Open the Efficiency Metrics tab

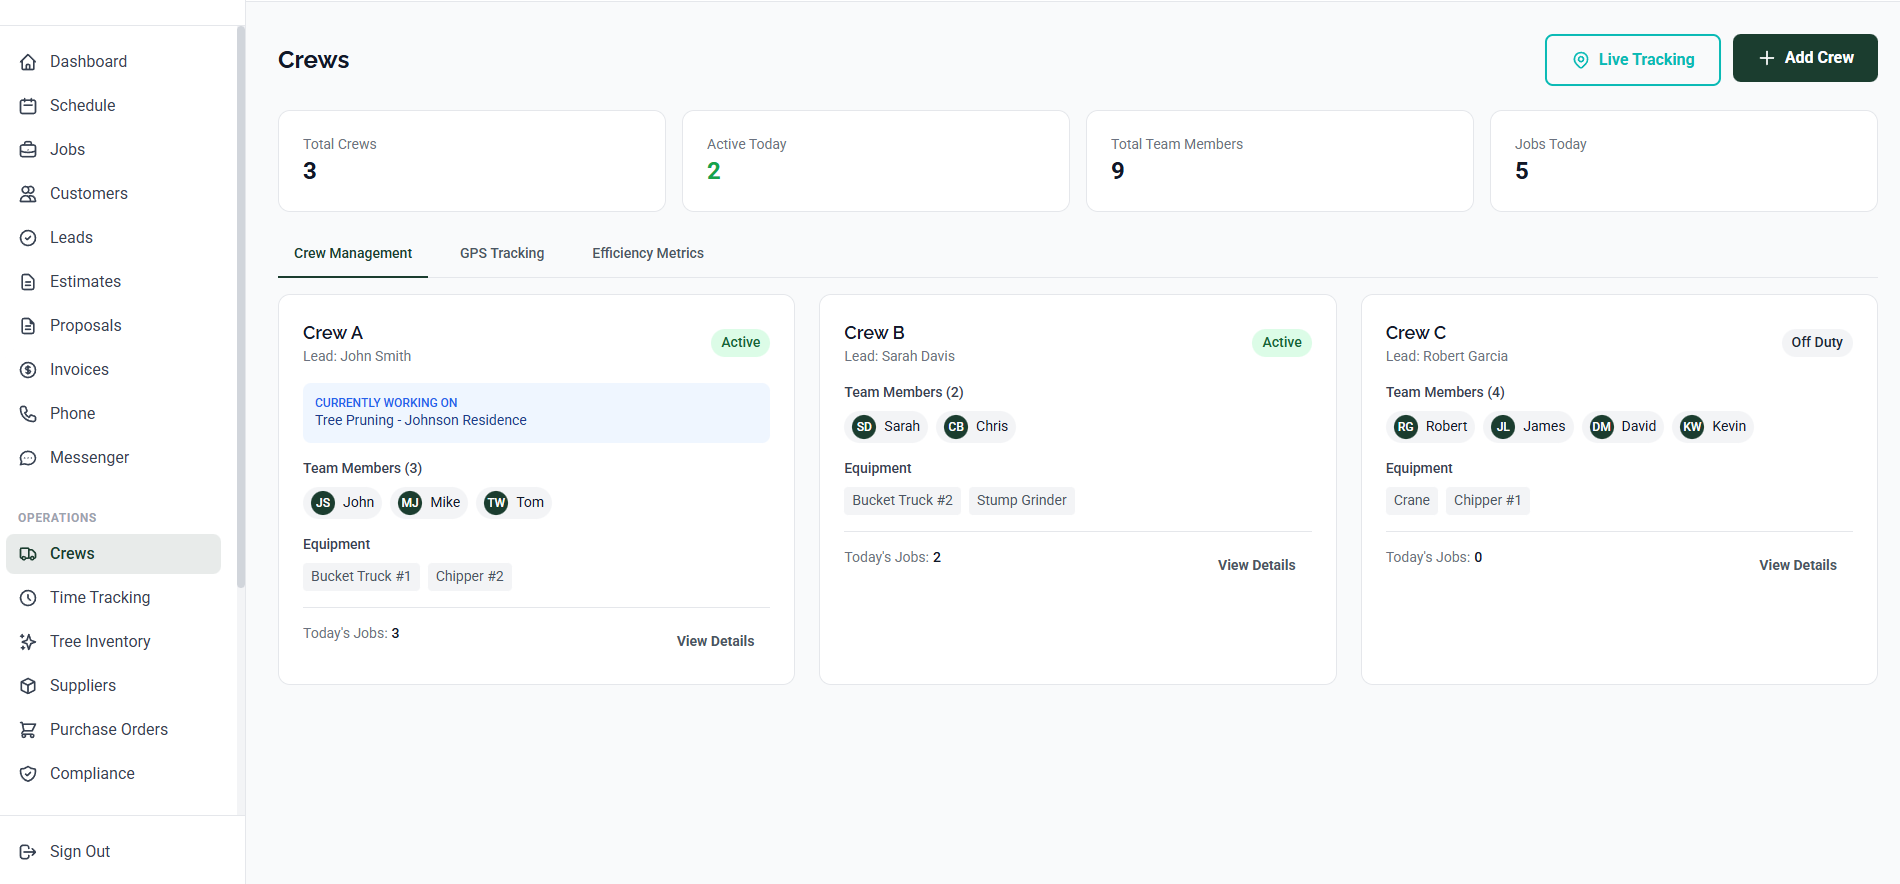647,253
